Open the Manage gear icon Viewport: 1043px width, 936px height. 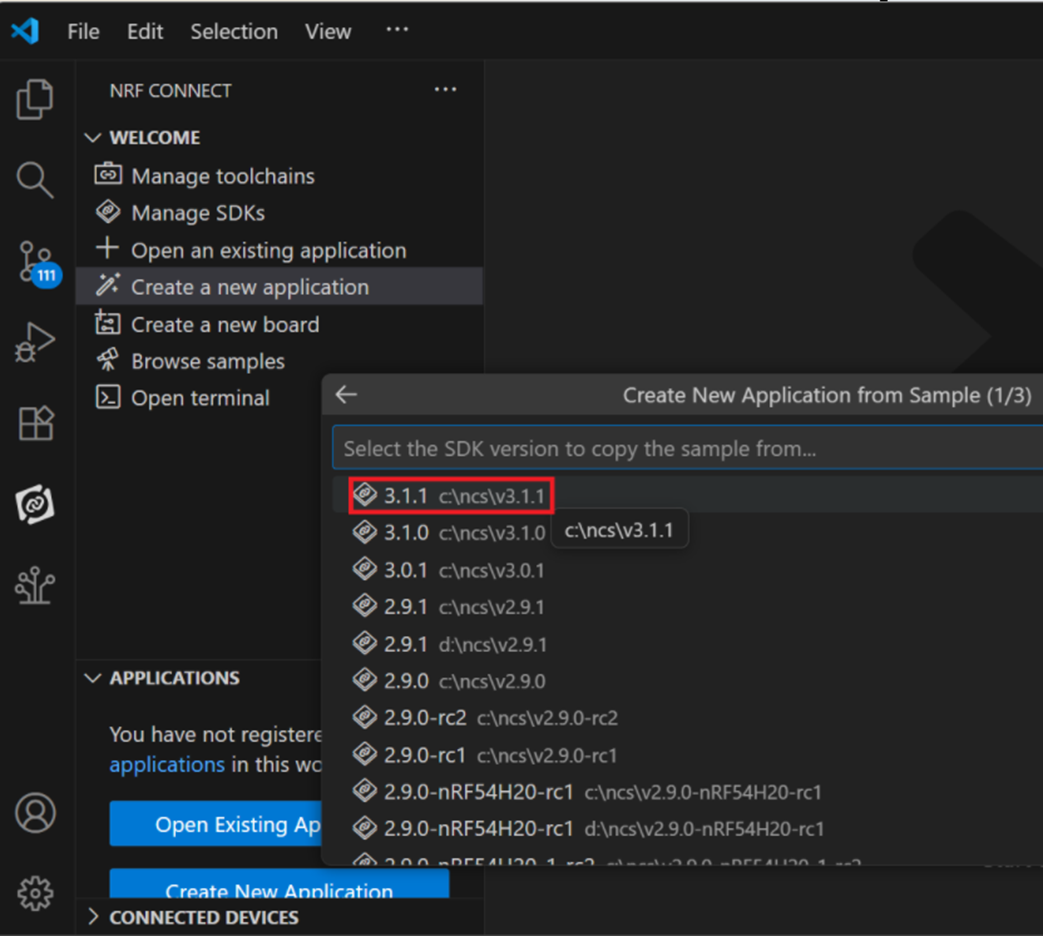[x=35, y=893]
